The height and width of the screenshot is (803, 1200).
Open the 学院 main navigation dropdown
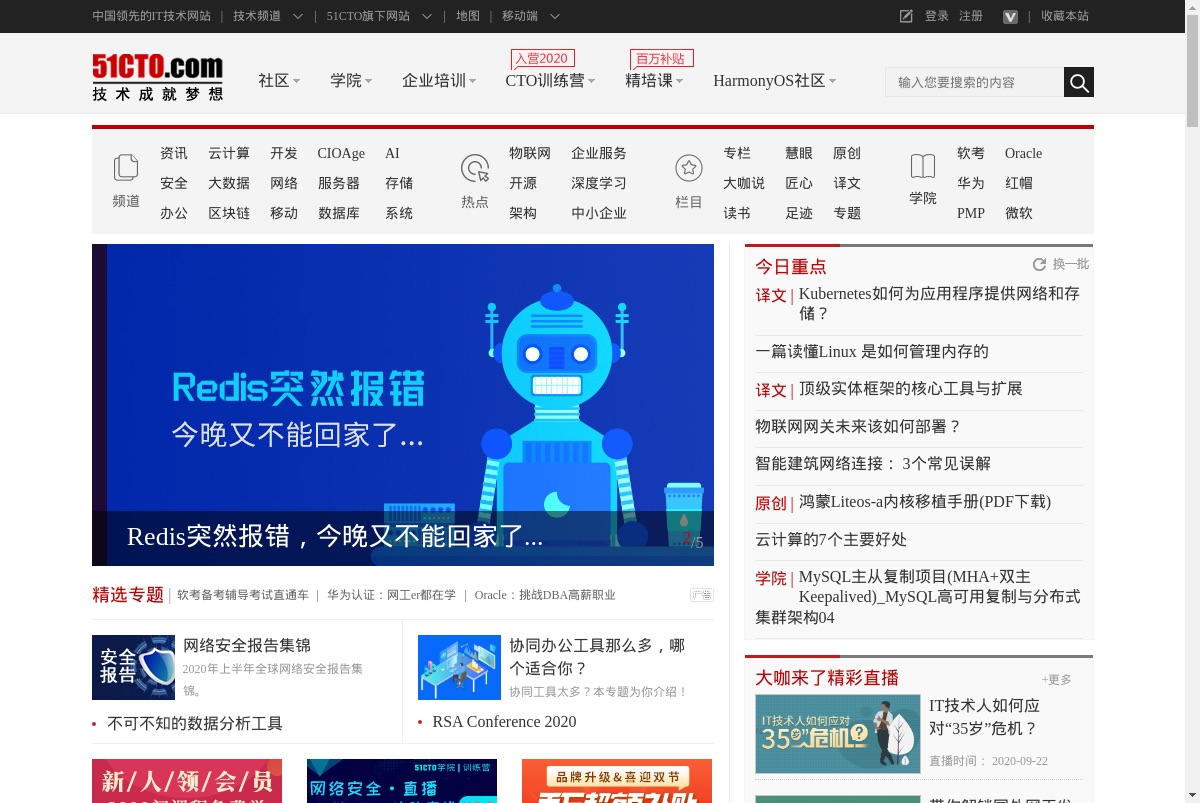click(x=351, y=81)
